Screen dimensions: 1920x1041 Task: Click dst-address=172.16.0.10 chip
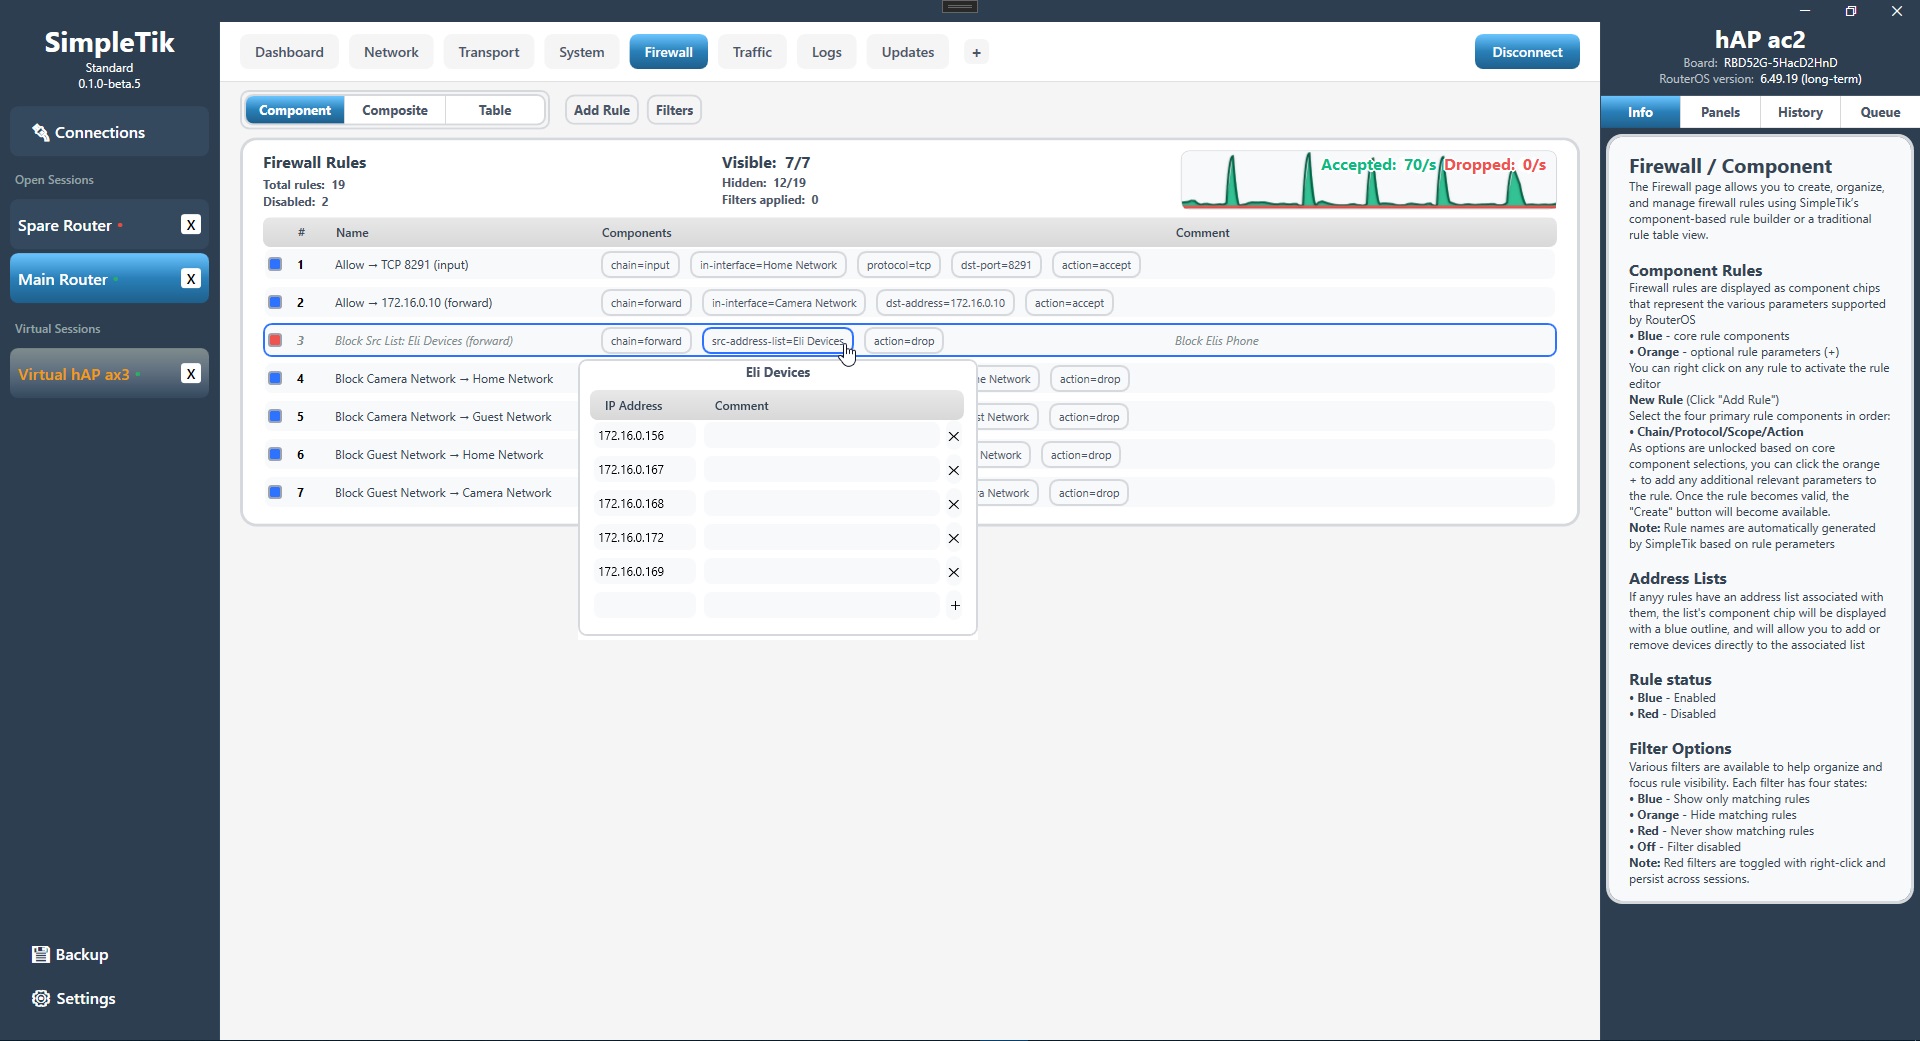coord(945,303)
